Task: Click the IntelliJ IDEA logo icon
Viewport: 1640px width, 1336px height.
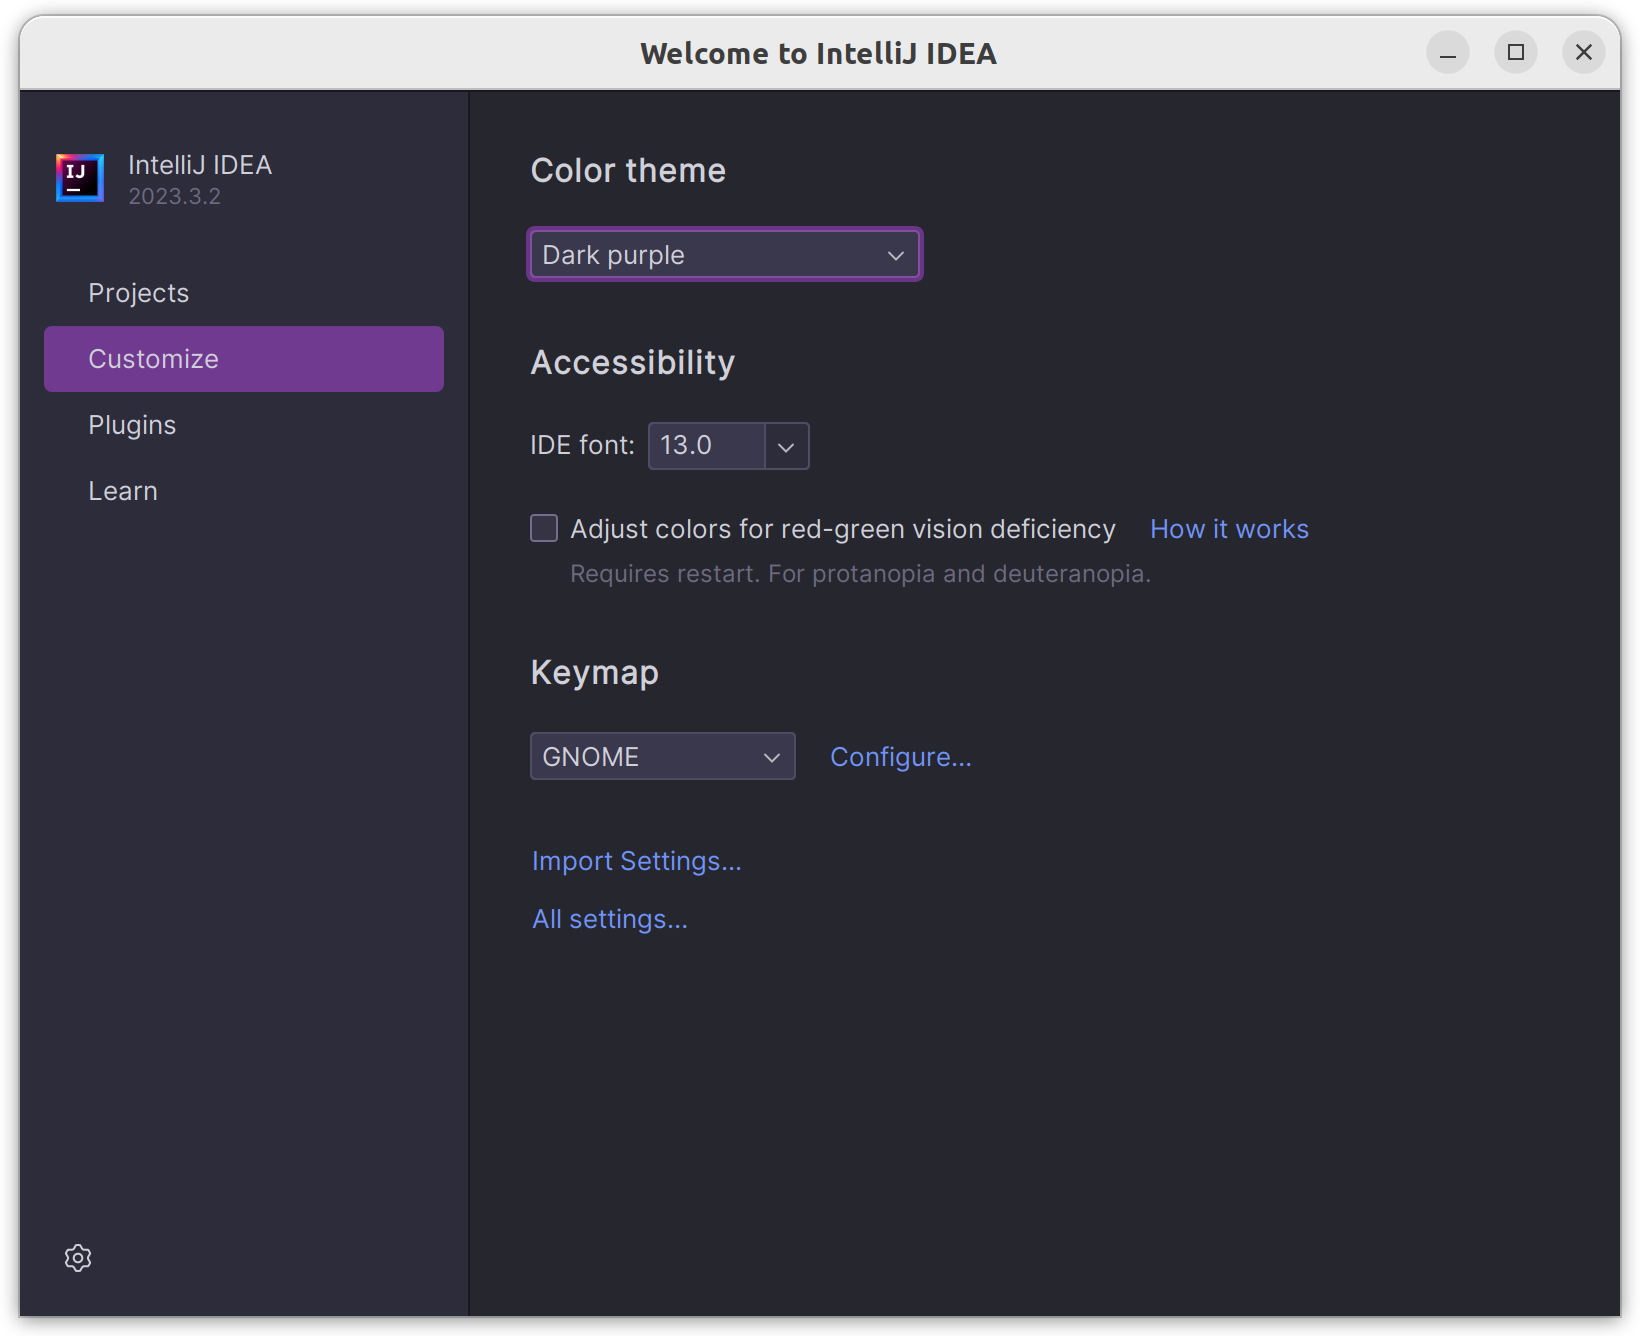Action: tap(80, 178)
